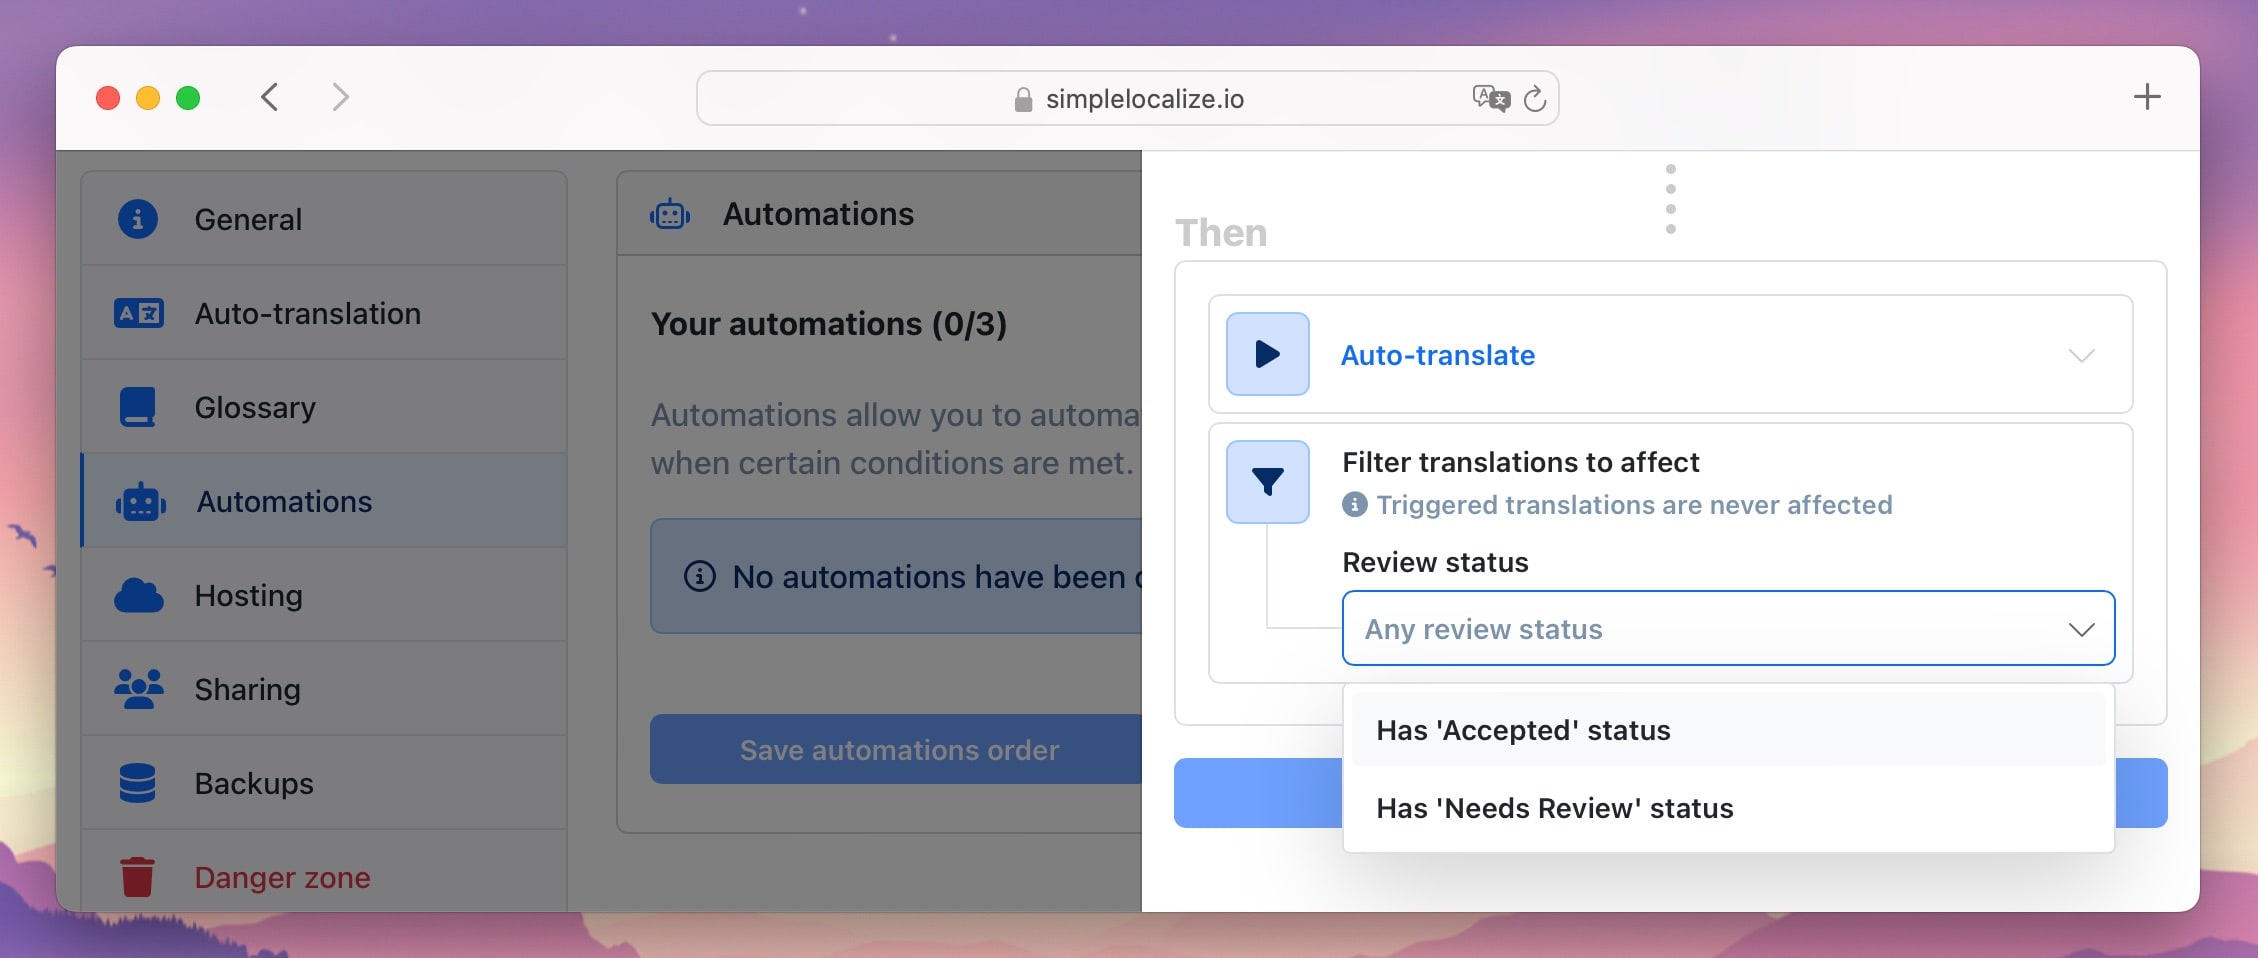This screenshot has height=958, width=2258.
Task: Choose Has 'Needs Review' status option
Action: 1728,808
